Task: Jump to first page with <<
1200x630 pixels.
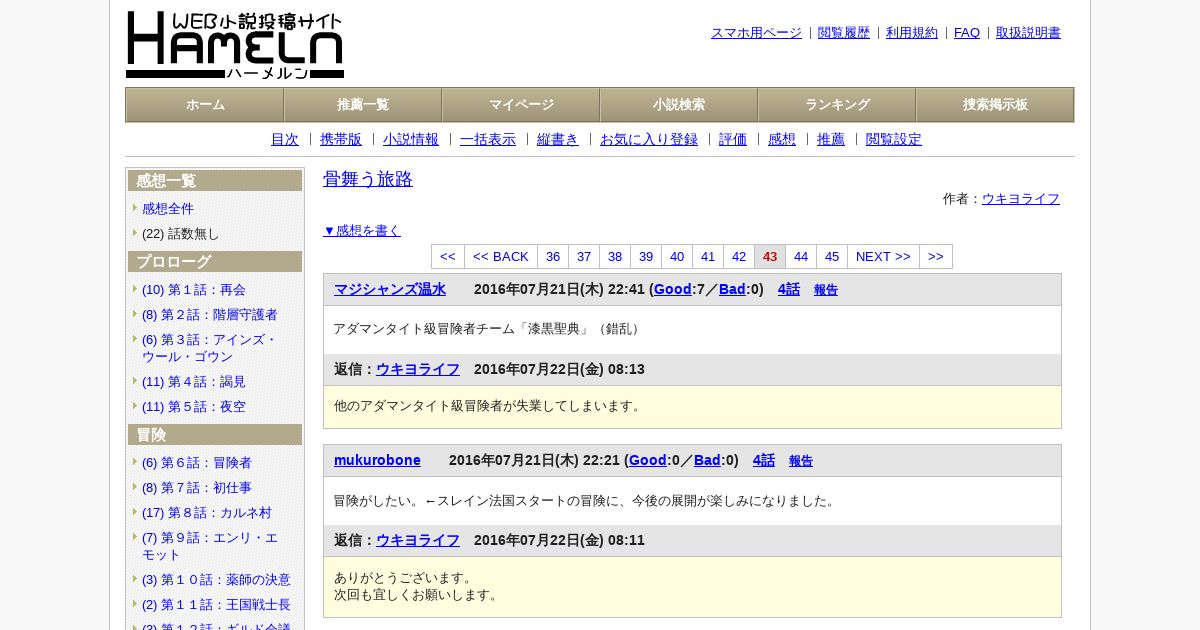Action: point(448,256)
